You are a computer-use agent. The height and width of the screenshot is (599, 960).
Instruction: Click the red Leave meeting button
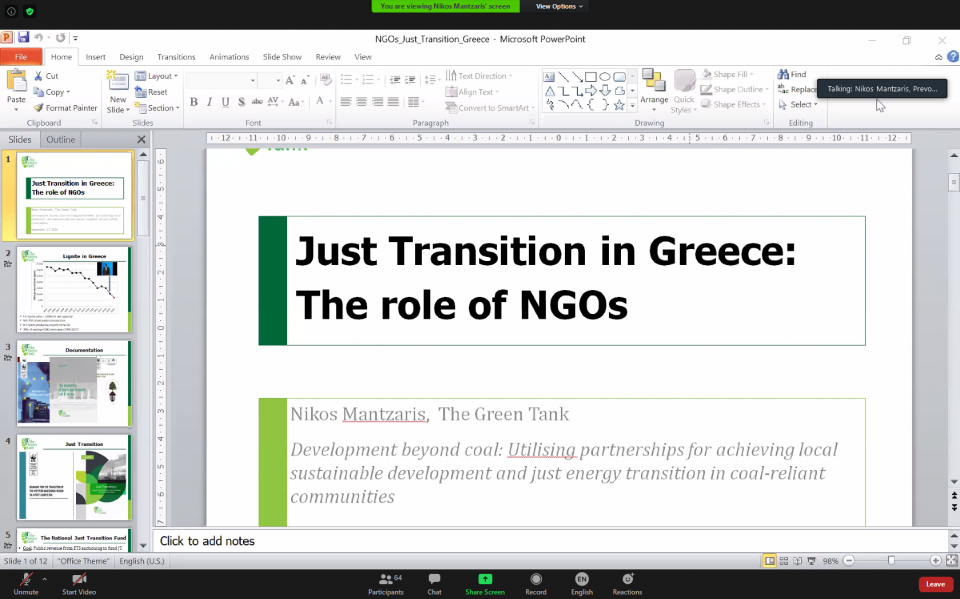click(935, 584)
